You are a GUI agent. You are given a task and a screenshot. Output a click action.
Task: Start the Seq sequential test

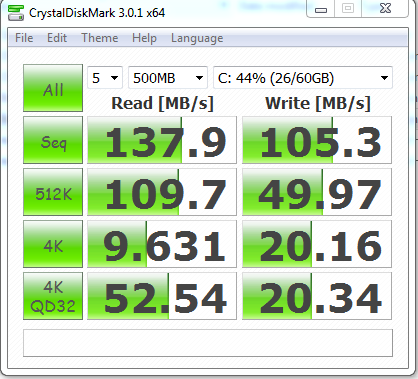pyautogui.click(x=53, y=140)
